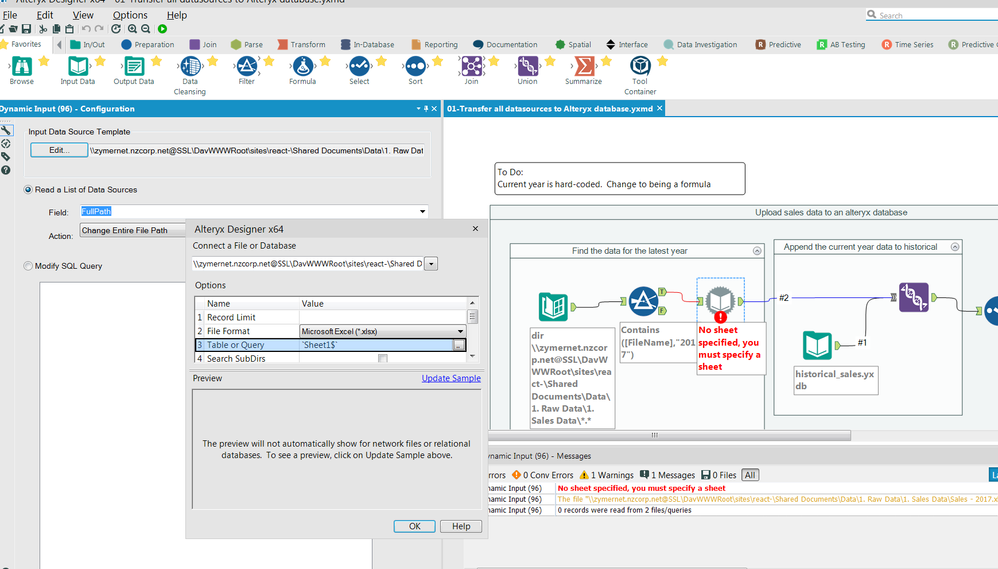Filter messages by 1 Warnings
The height and width of the screenshot is (569, 998).
607,475
